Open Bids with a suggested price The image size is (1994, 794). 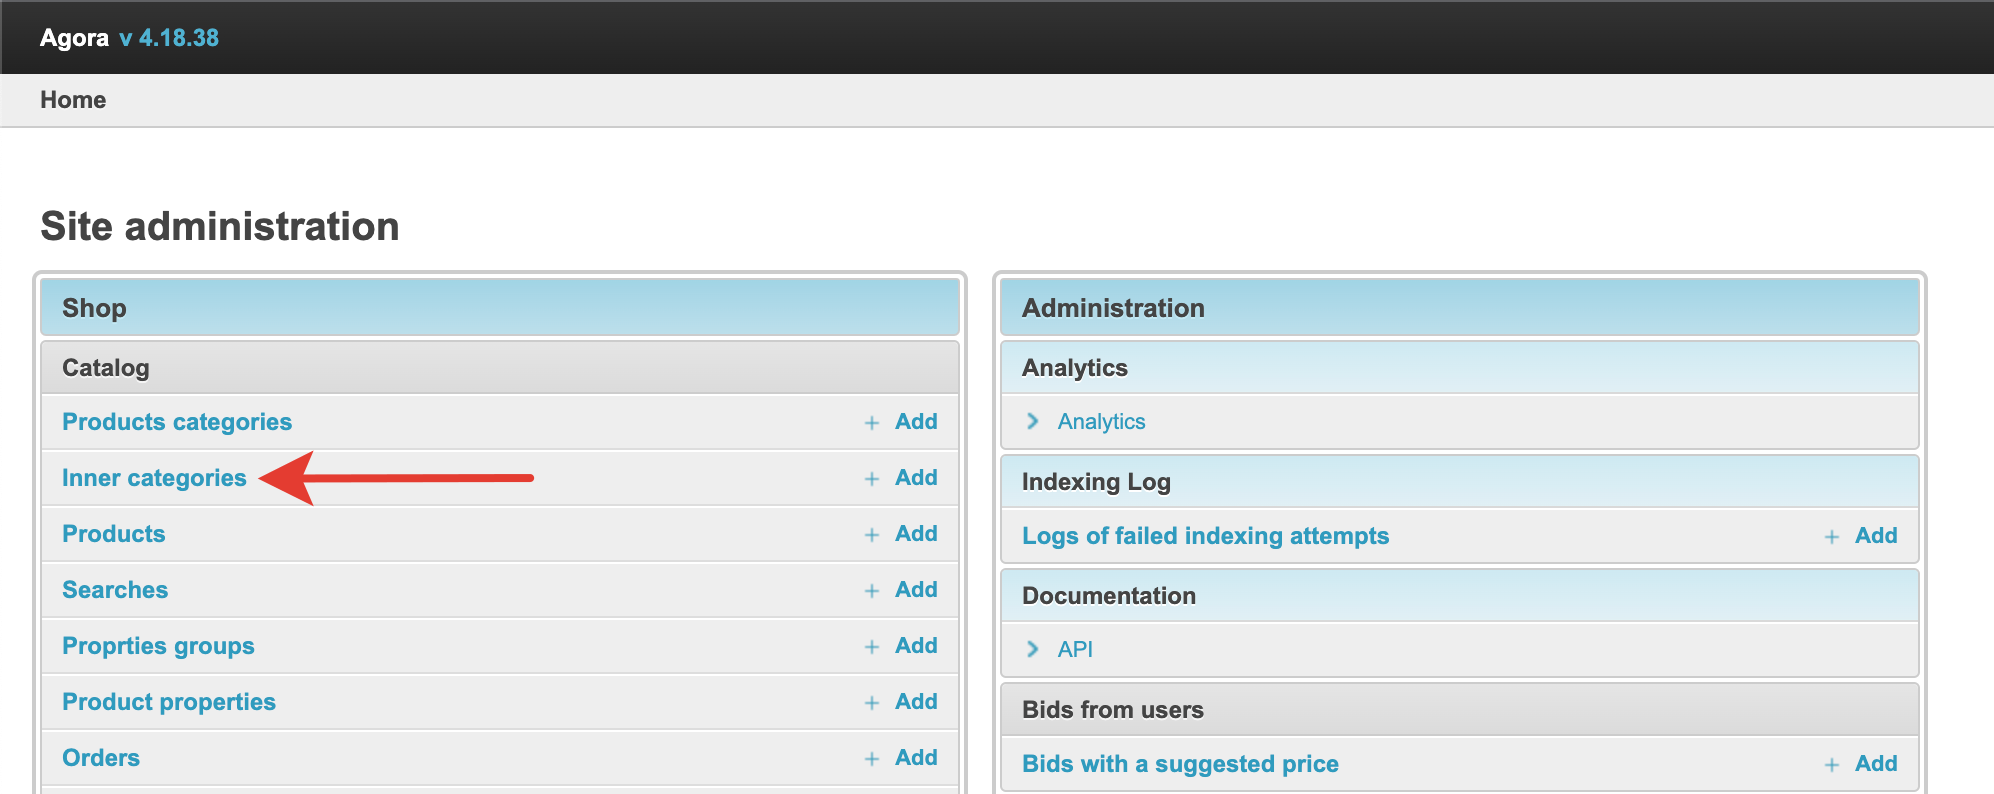point(1180,764)
